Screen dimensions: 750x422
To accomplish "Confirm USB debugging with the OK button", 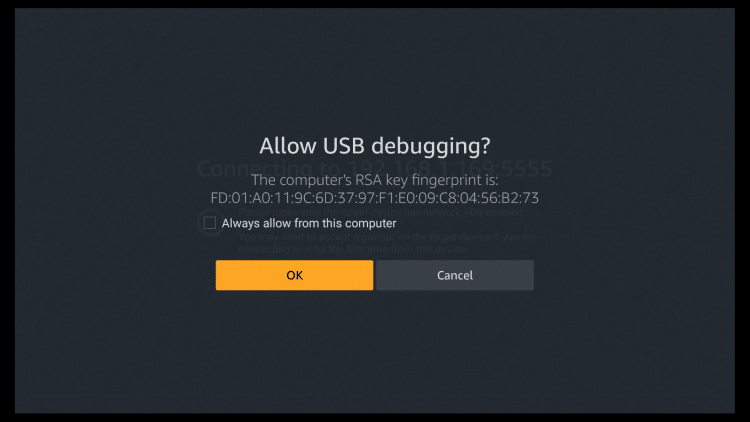I will (294, 275).
